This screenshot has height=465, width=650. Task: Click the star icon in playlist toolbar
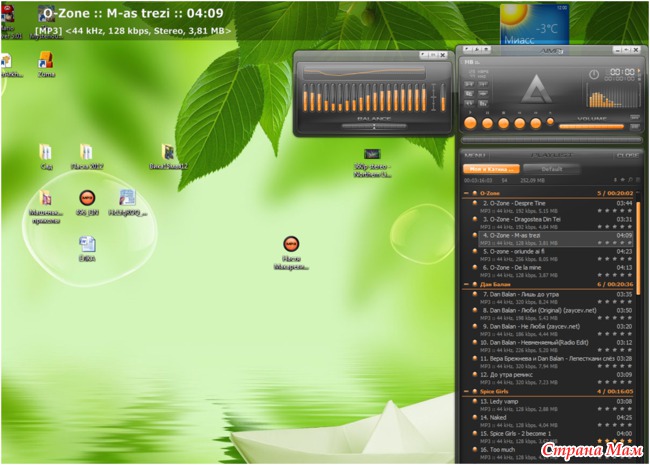[623, 180]
